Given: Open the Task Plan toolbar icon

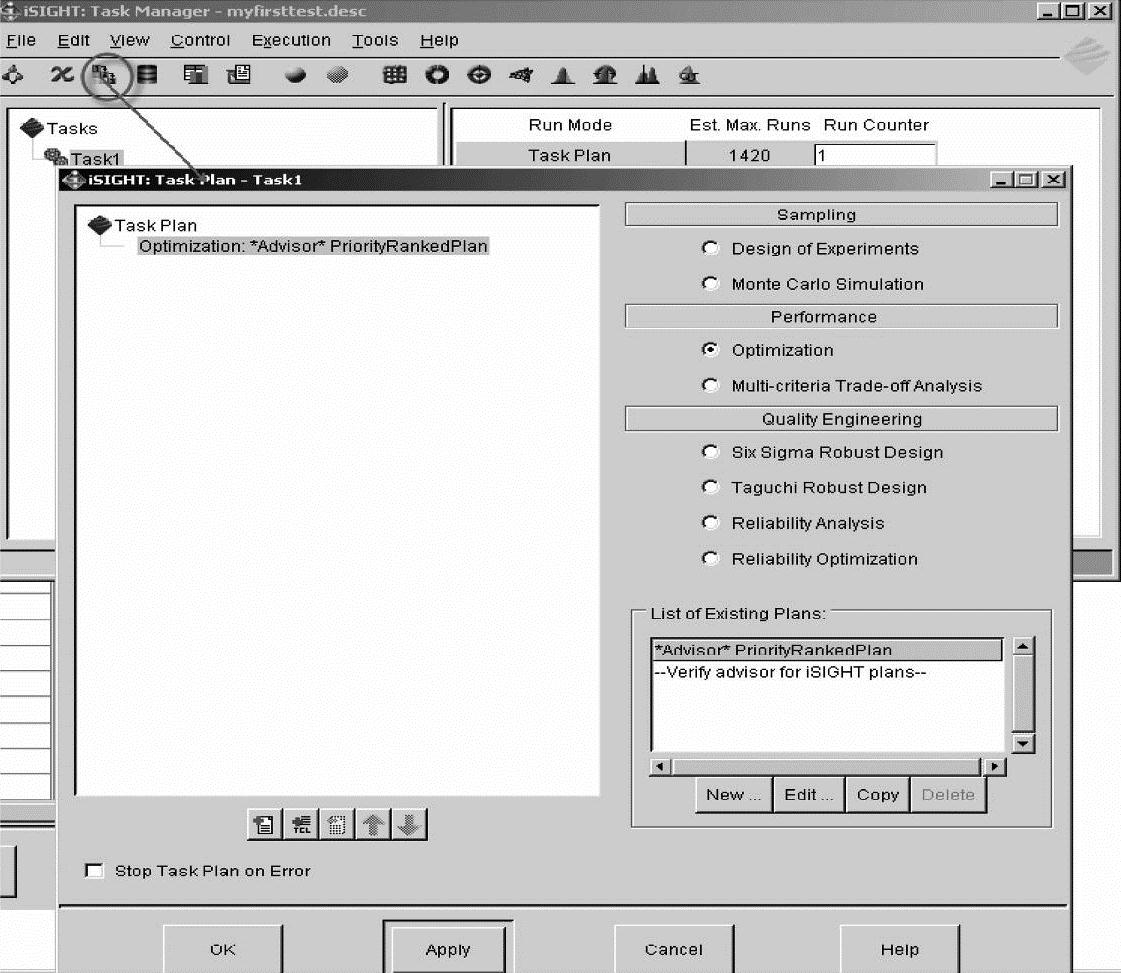Looking at the screenshot, I should tap(104, 74).
